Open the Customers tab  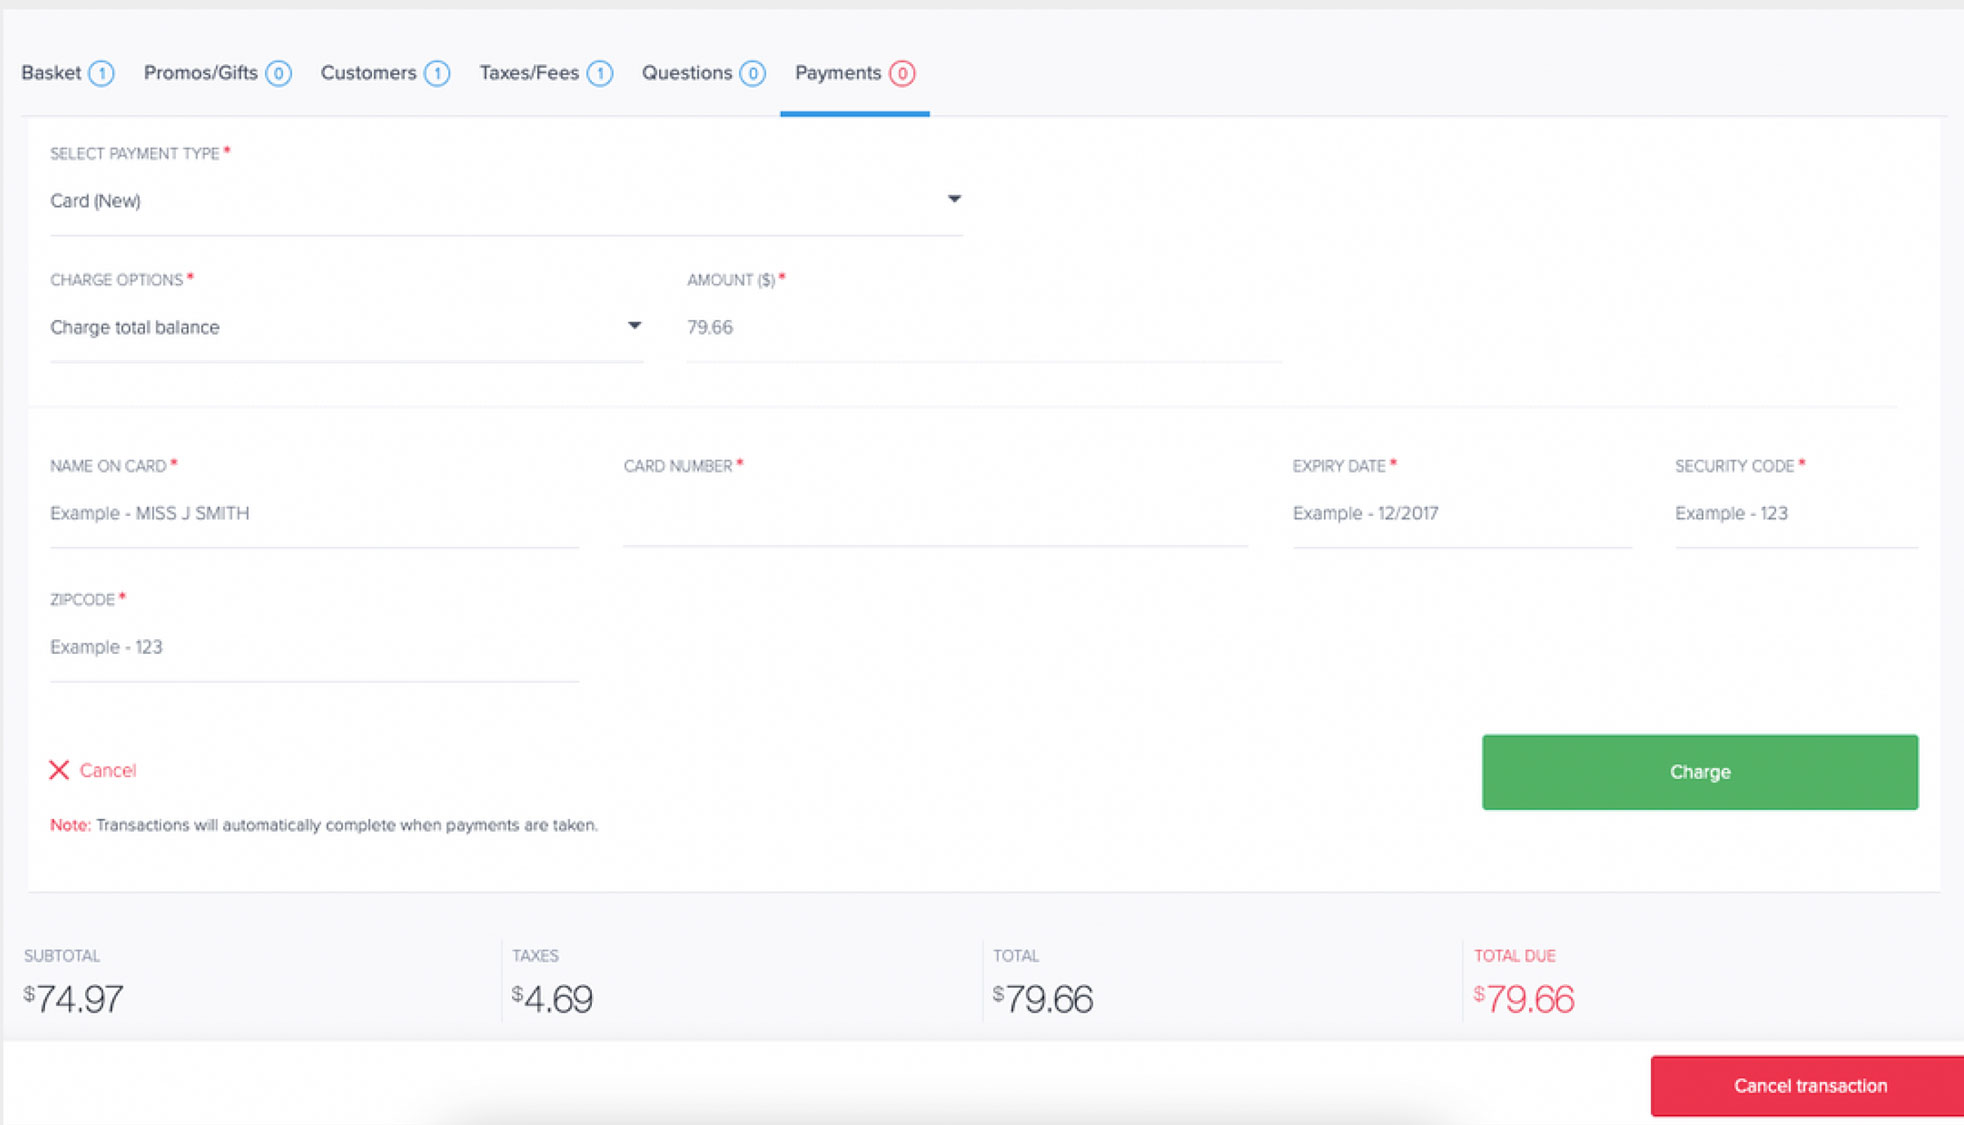[385, 73]
